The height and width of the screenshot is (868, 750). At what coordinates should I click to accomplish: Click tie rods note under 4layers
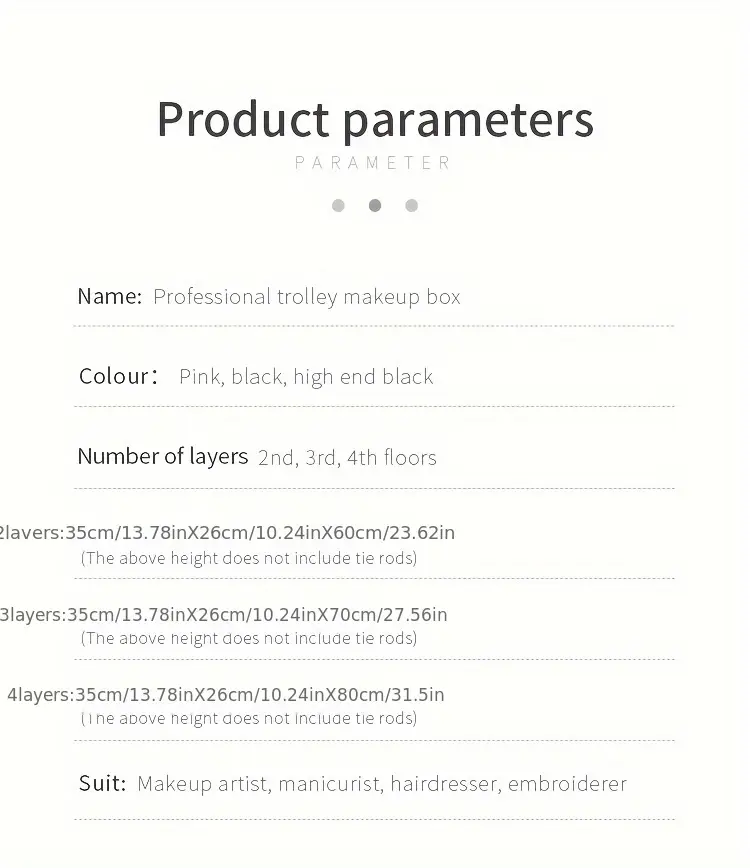pos(249,719)
